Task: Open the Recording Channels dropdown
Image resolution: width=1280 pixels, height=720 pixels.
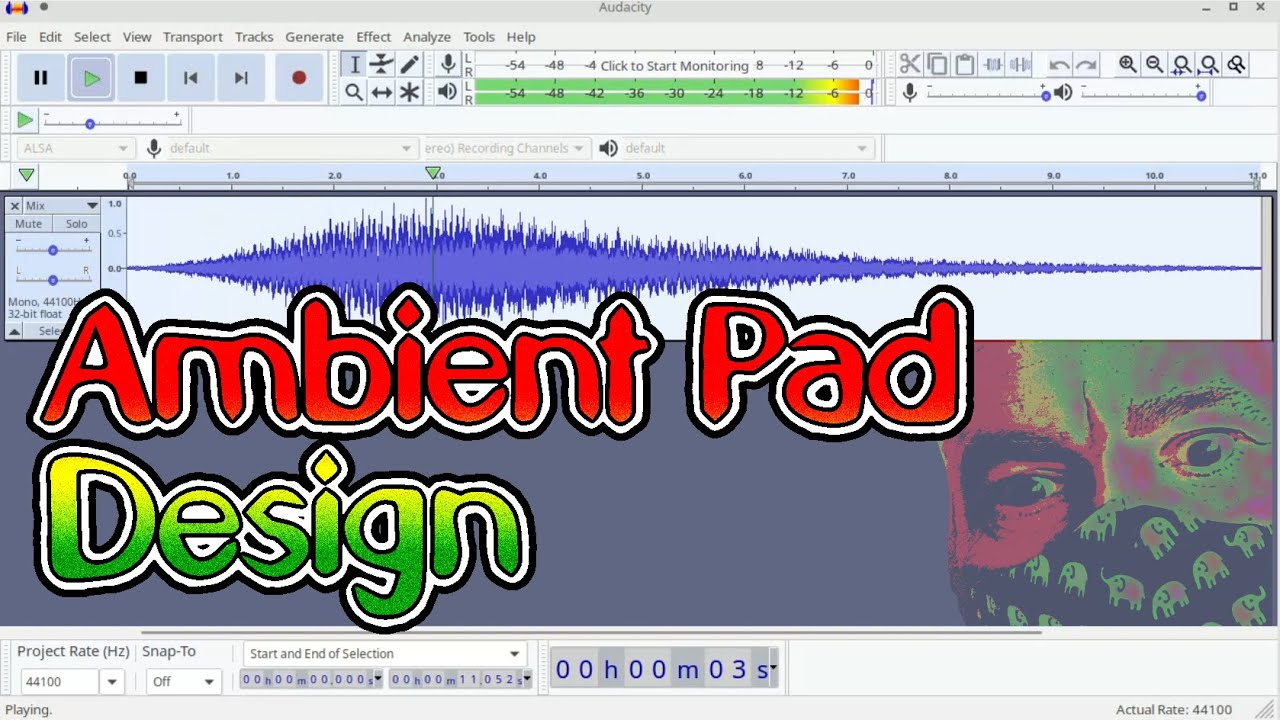Action: 507,148
